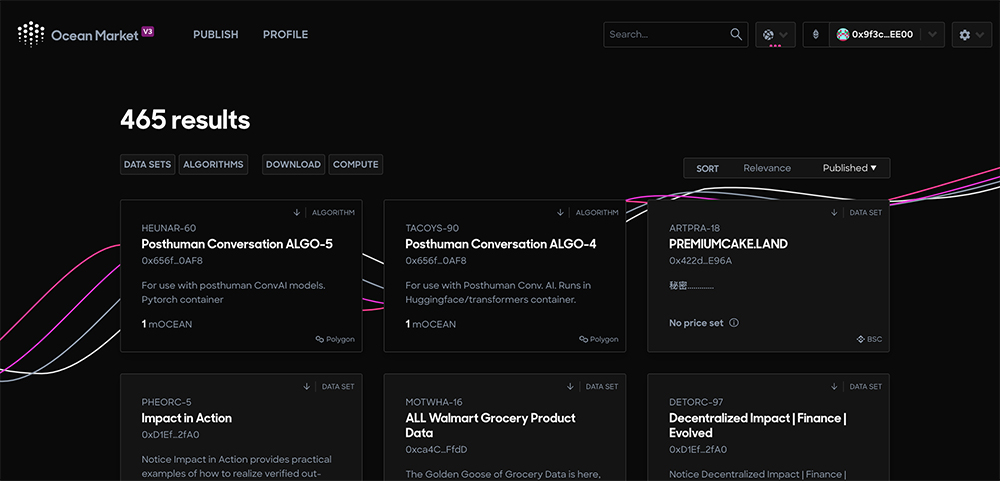Toggle the DATA SETS filter

click(147, 164)
